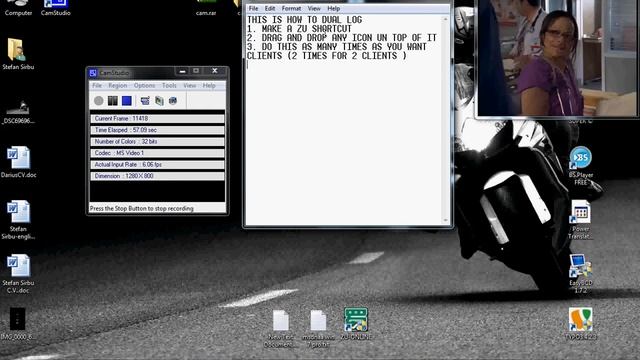Click Number of Colors : 32 bits row
This screenshot has height=360, width=640.
pyautogui.click(x=157, y=142)
